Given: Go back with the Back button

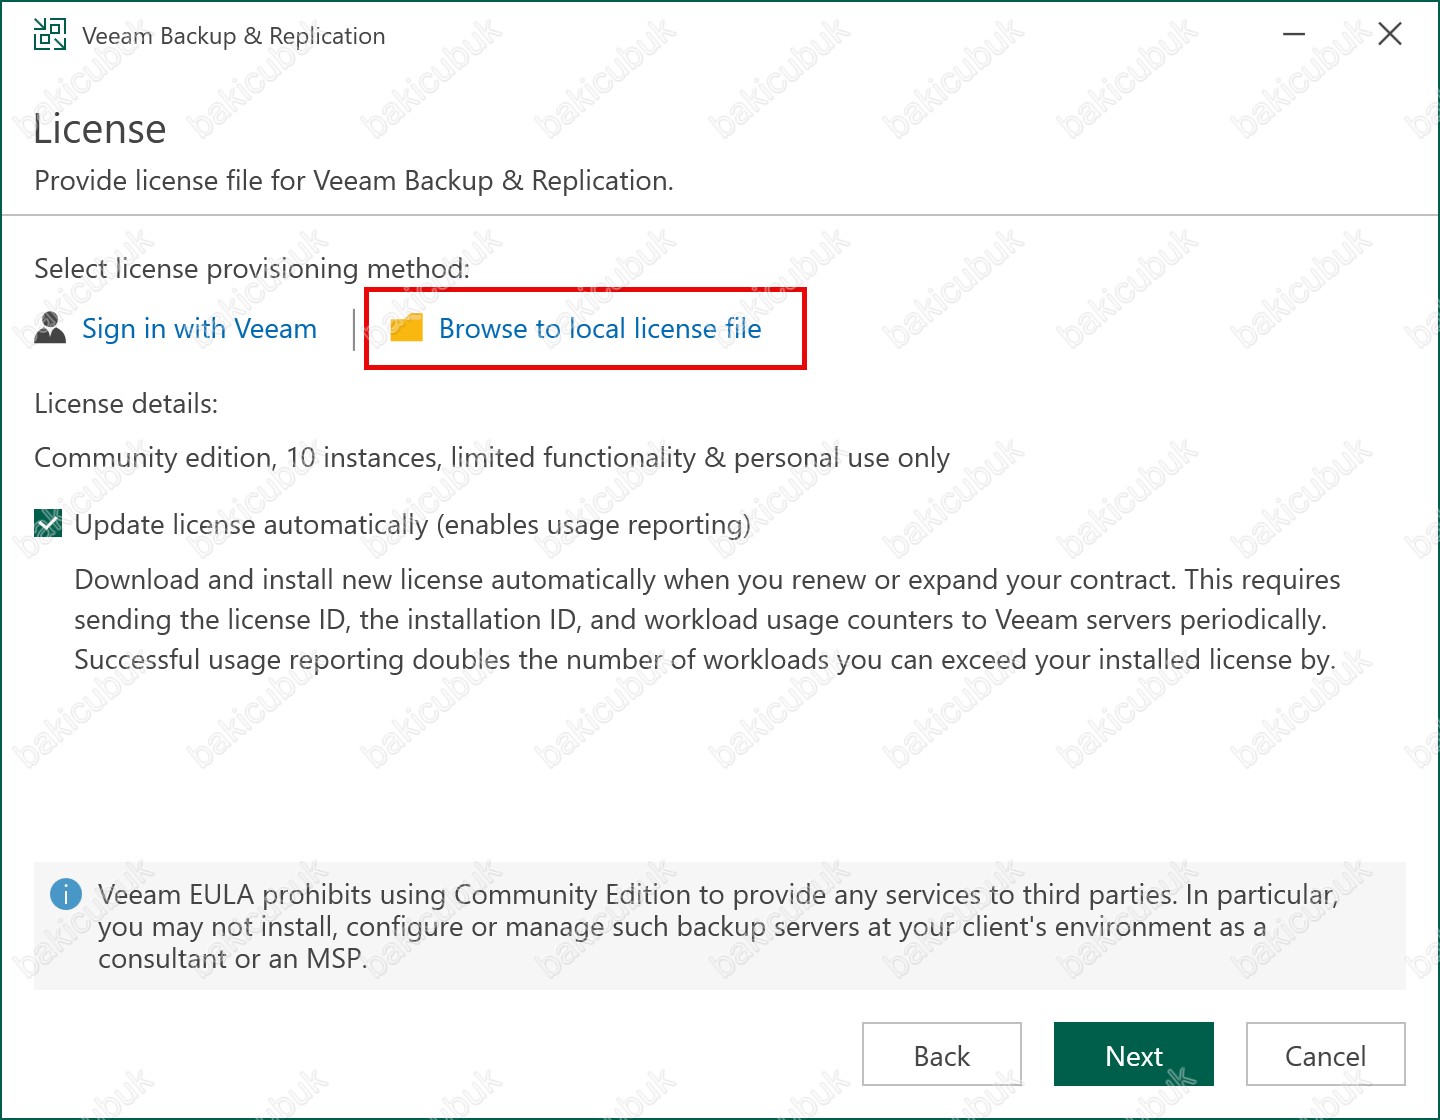Looking at the screenshot, I should coord(942,1054).
